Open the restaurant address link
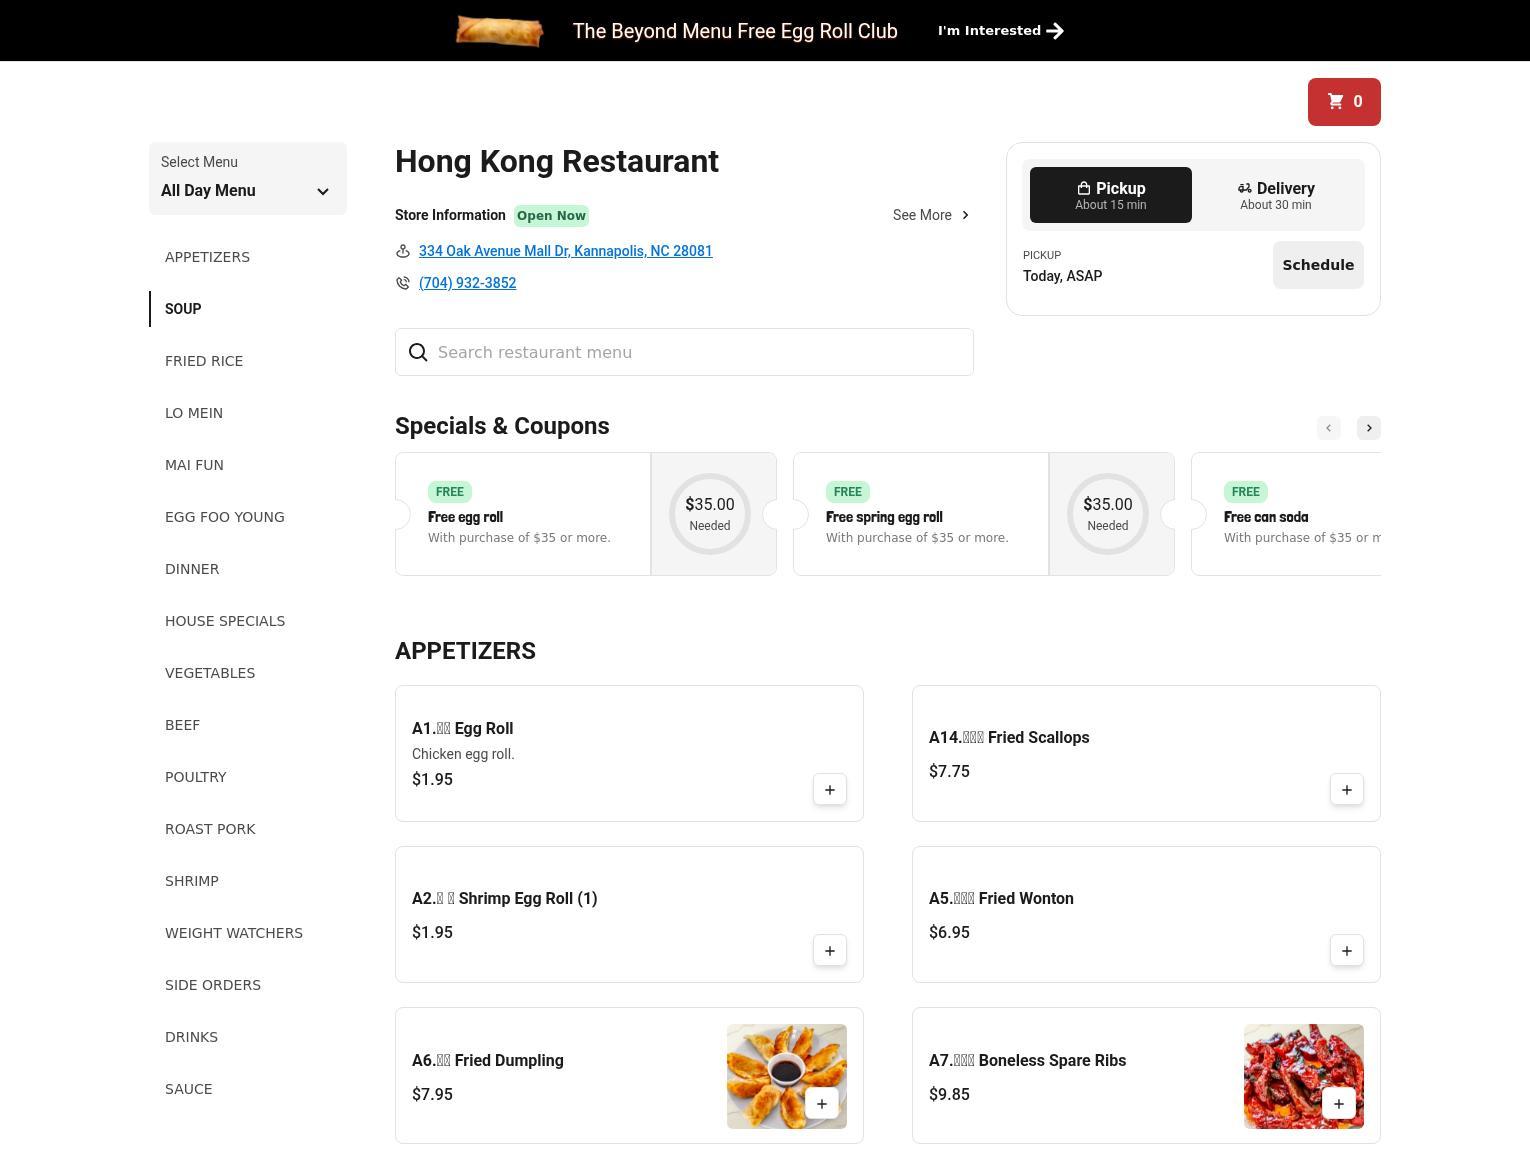The height and width of the screenshot is (1150, 1530). [x=565, y=251]
